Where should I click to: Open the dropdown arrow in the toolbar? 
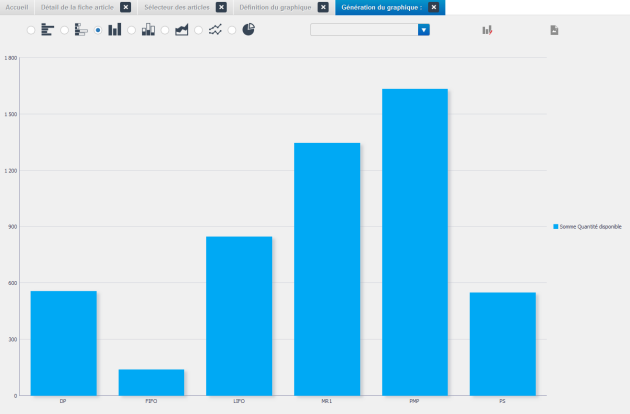tap(424, 30)
